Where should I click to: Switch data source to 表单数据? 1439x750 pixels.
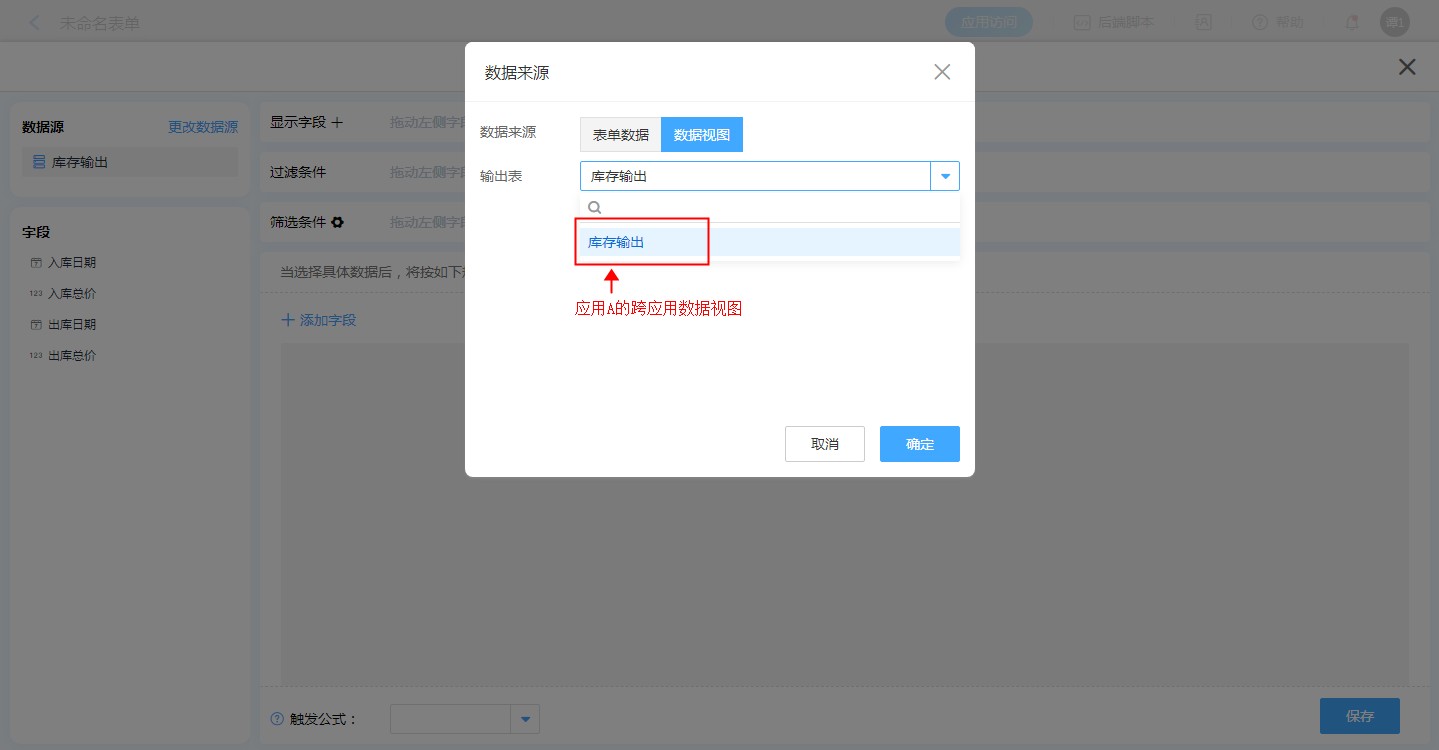[620, 135]
